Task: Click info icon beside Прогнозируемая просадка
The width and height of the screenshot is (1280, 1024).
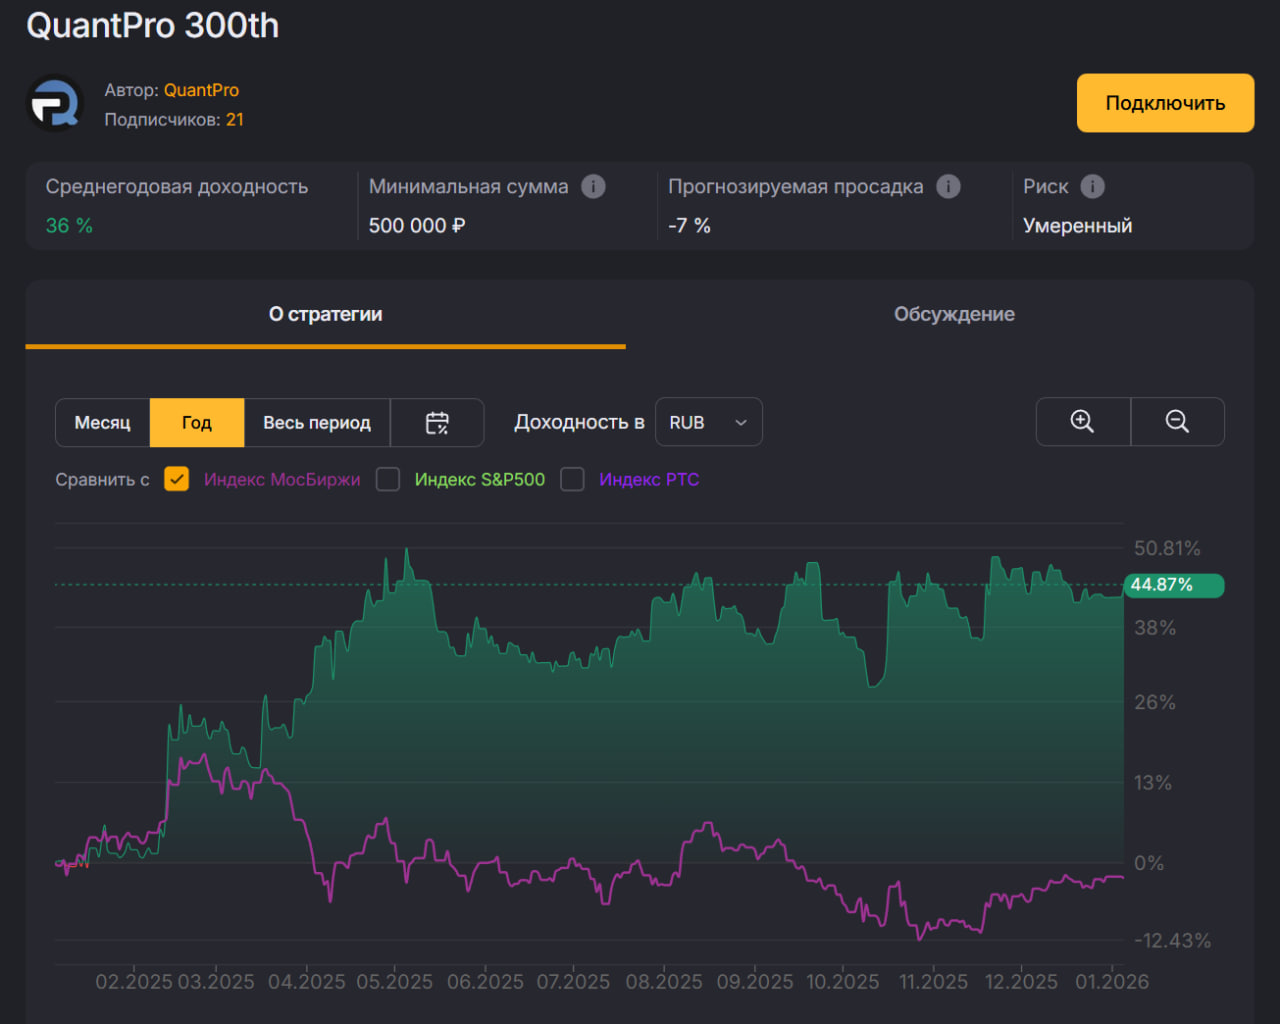Action: [x=948, y=187]
